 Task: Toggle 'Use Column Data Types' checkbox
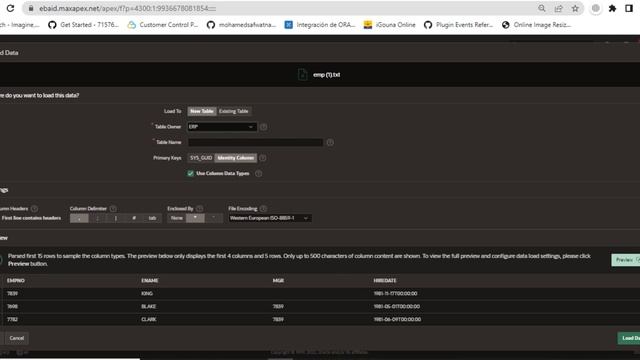click(191, 173)
